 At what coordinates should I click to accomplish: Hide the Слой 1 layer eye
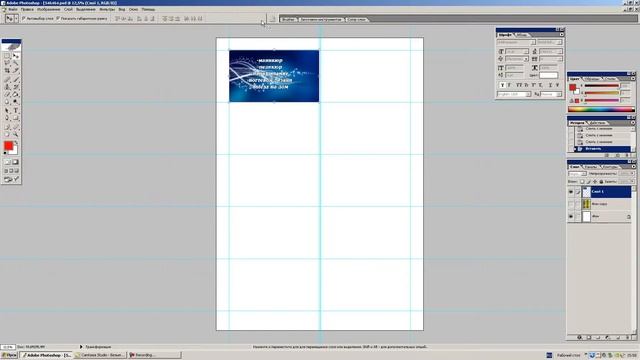571,191
